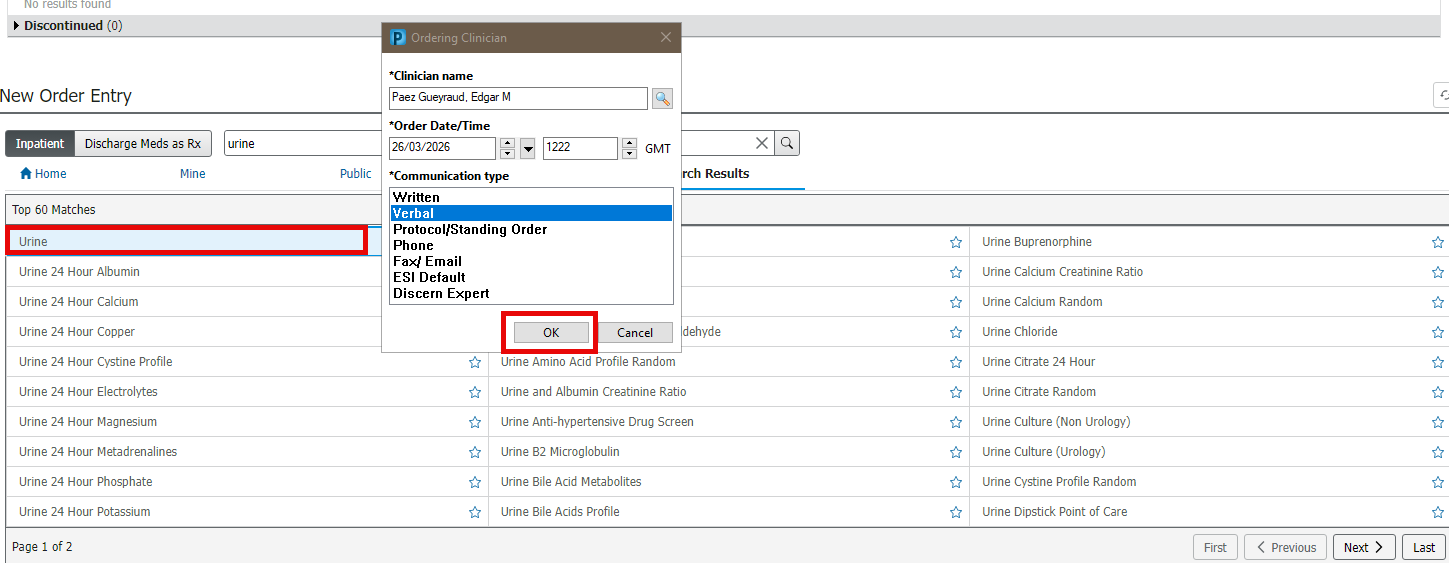Viewport: 1449px width, 563px height.
Task: Open the order date calendar dropdown
Action: click(528, 149)
